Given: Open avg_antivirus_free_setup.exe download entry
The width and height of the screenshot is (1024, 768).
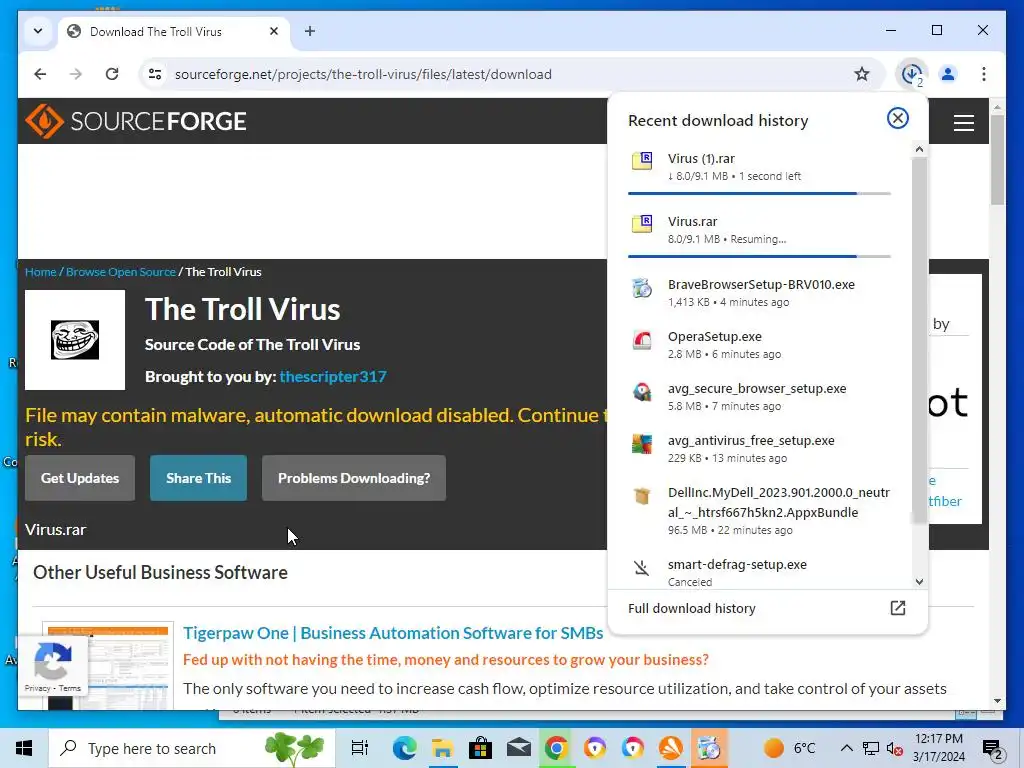Looking at the screenshot, I should coord(759,449).
